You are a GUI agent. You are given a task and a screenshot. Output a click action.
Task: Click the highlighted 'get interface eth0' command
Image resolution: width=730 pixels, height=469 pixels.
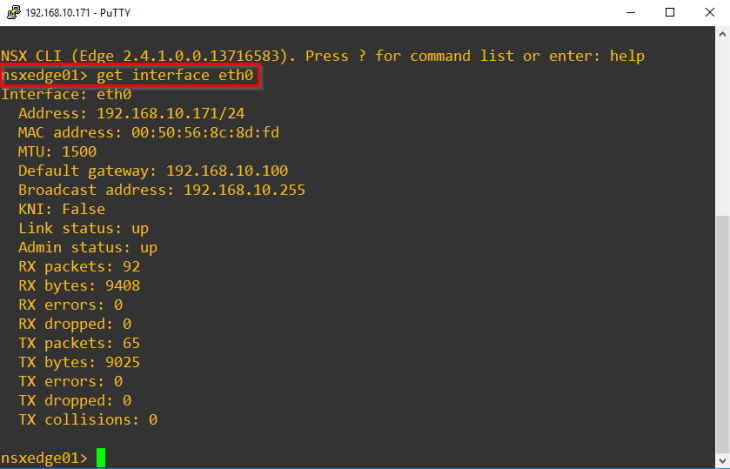click(175, 75)
